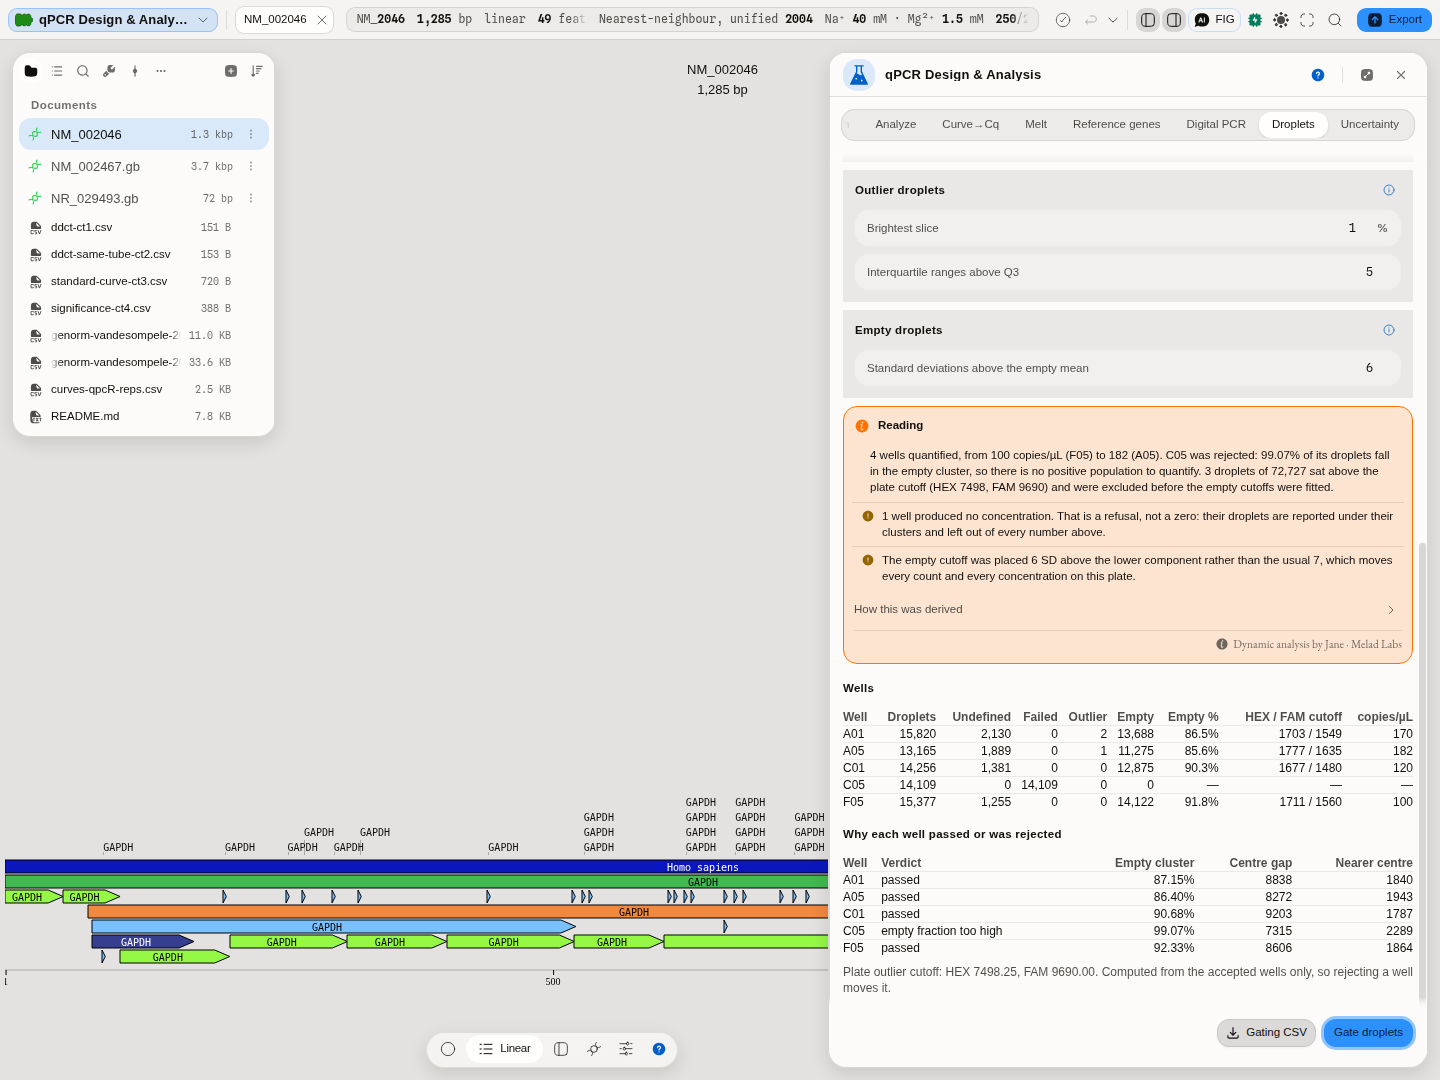Image resolution: width=1440 pixels, height=1080 pixels.
Task: Click the Export button
Action: pos(1394,20)
